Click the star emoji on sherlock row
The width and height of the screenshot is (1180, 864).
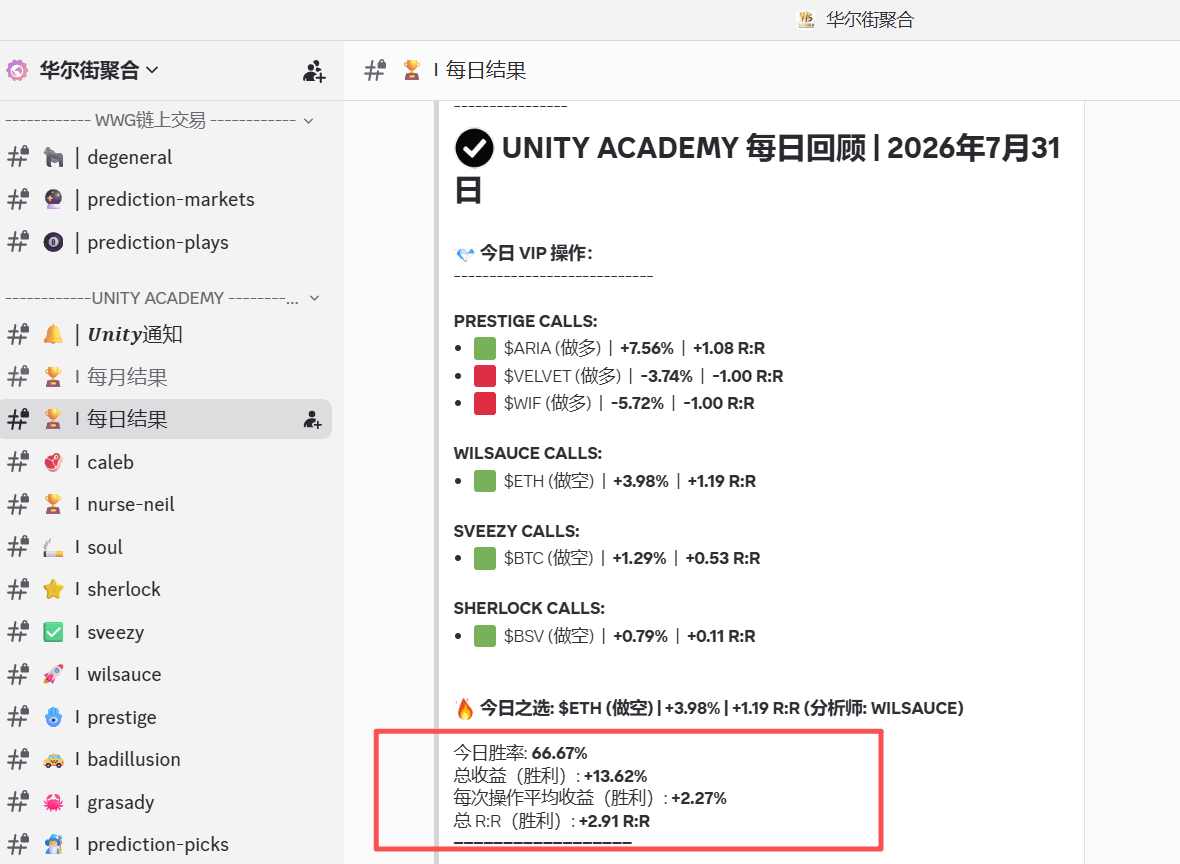(x=53, y=589)
